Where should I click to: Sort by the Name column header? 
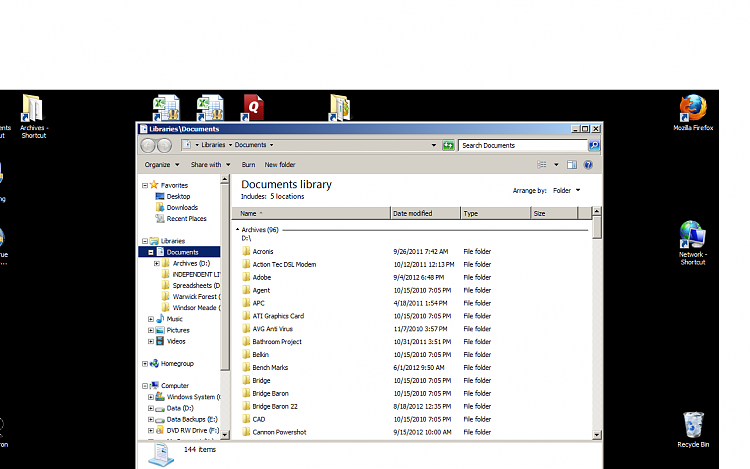coord(311,213)
